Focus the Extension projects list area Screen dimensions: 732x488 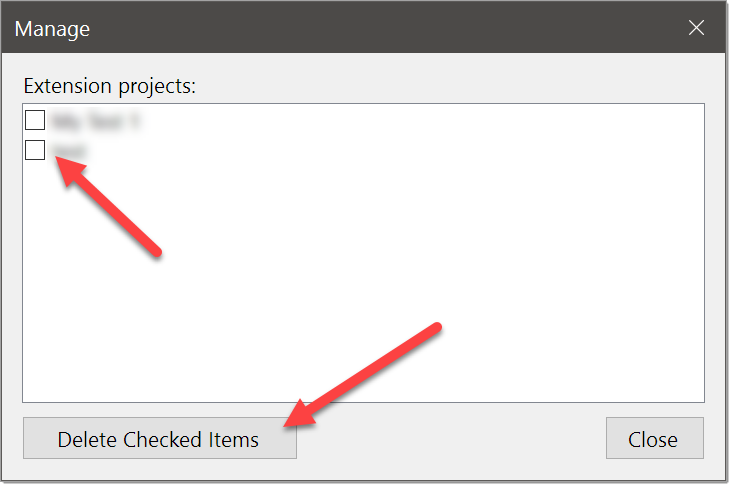[x=363, y=253]
